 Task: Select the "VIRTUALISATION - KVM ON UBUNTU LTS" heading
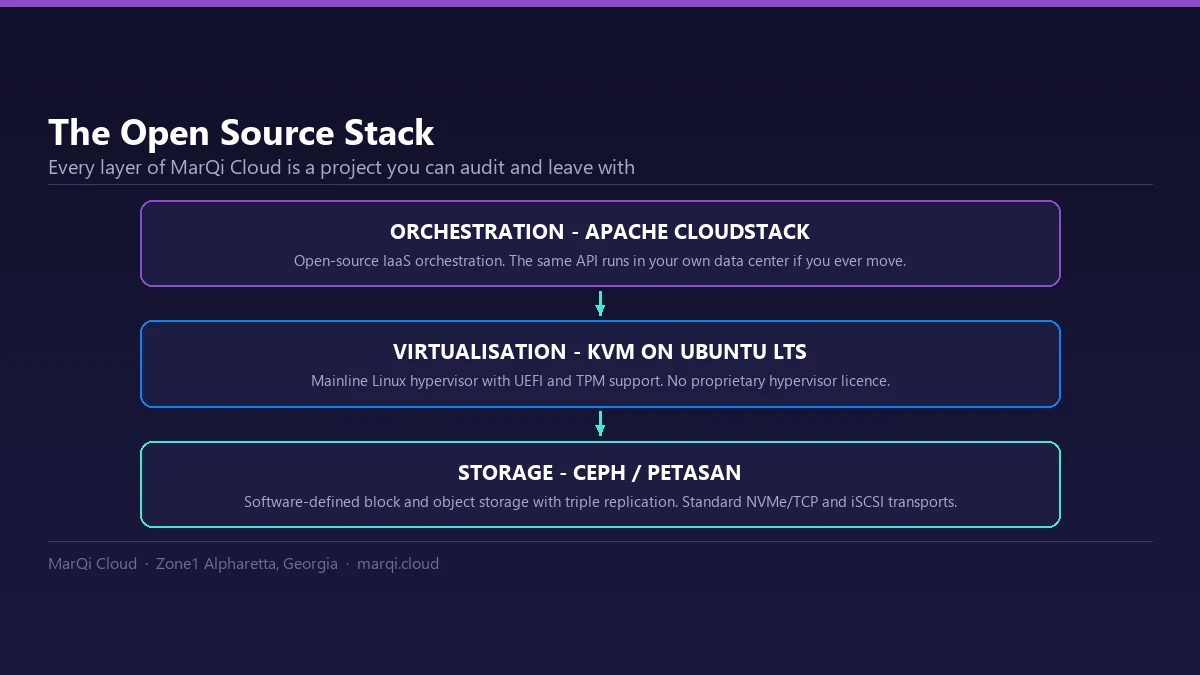tap(600, 352)
